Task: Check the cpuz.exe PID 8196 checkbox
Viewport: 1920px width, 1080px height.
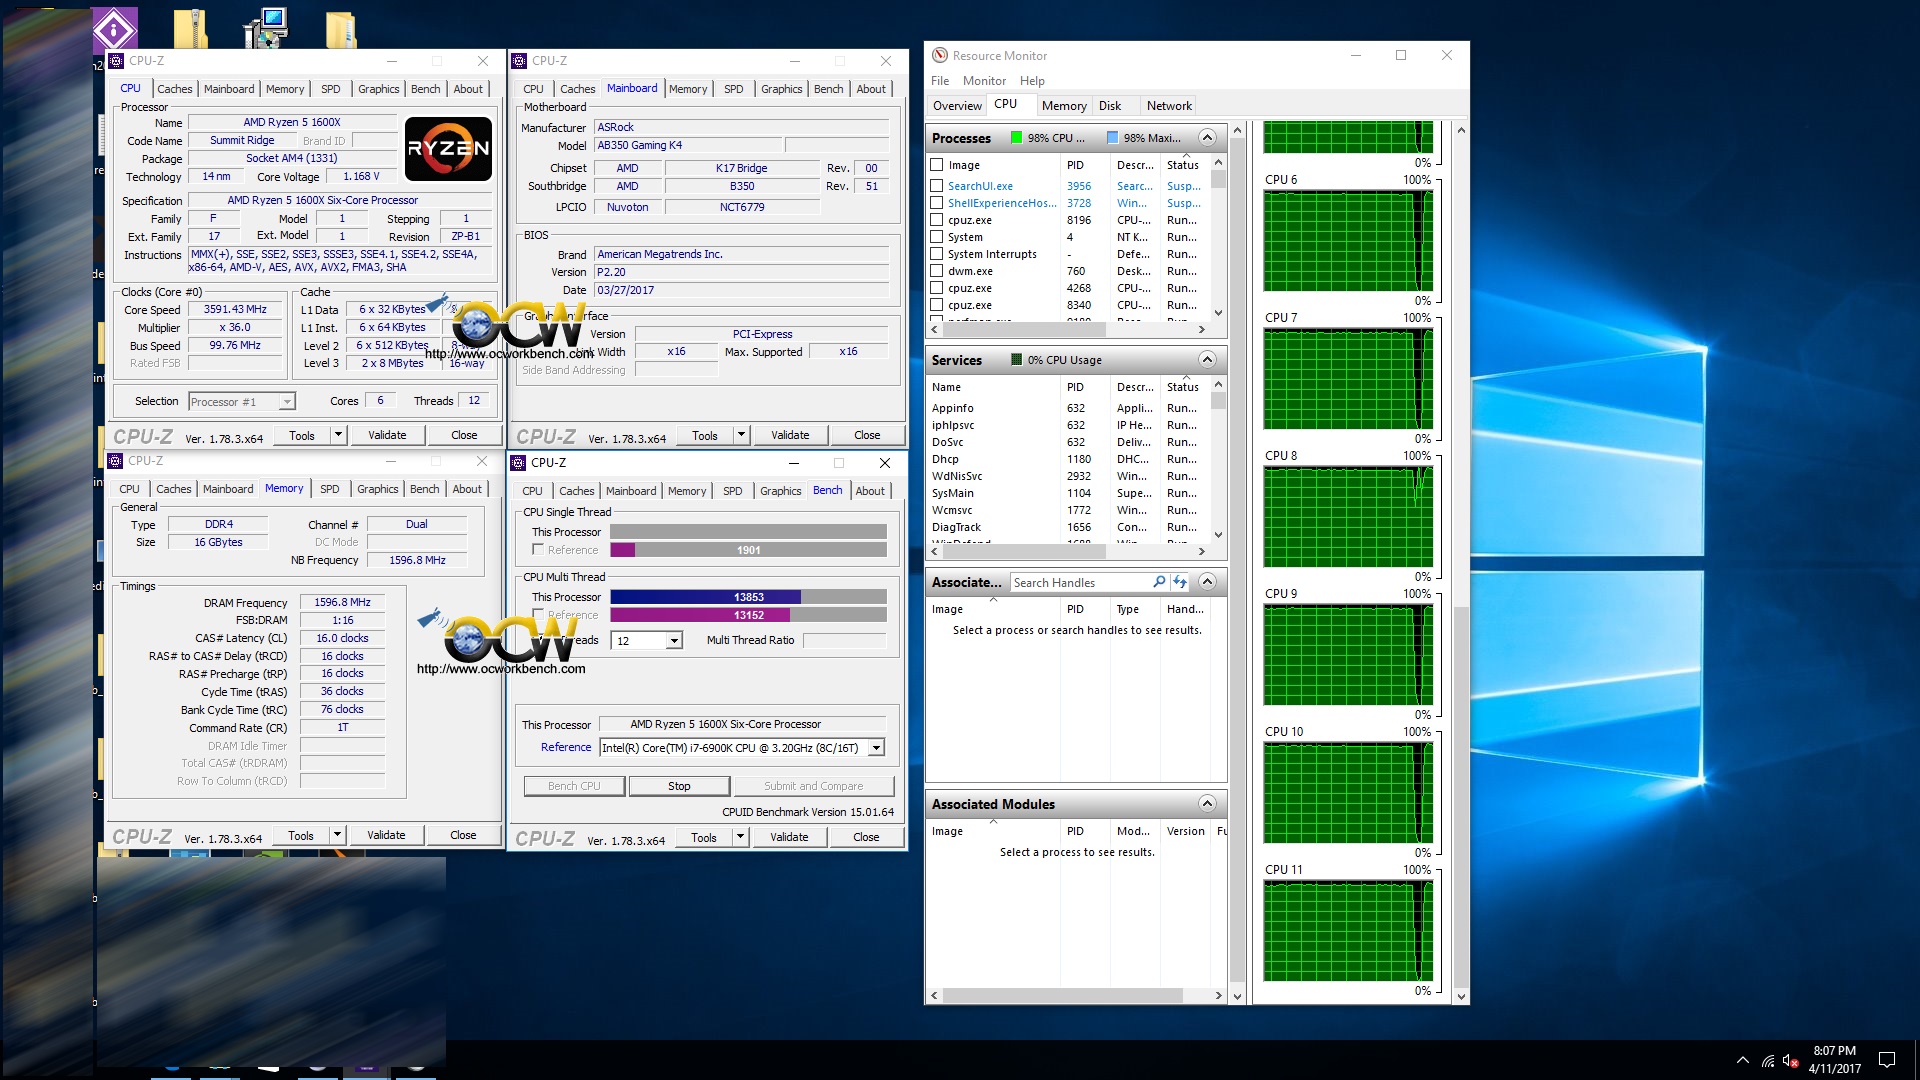Action: 937,220
